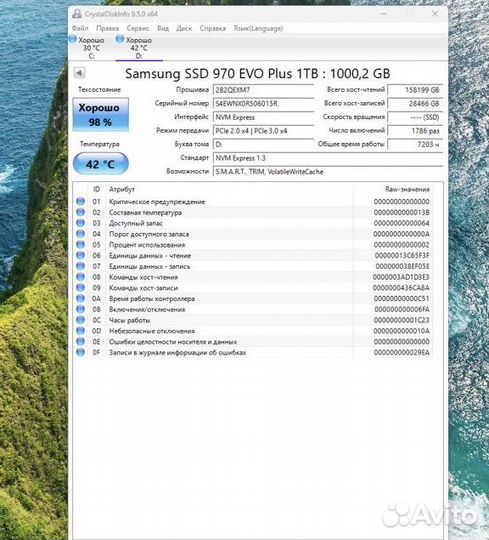
Task: Click the power on count value 1786 раз
Action: click(415, 131)
